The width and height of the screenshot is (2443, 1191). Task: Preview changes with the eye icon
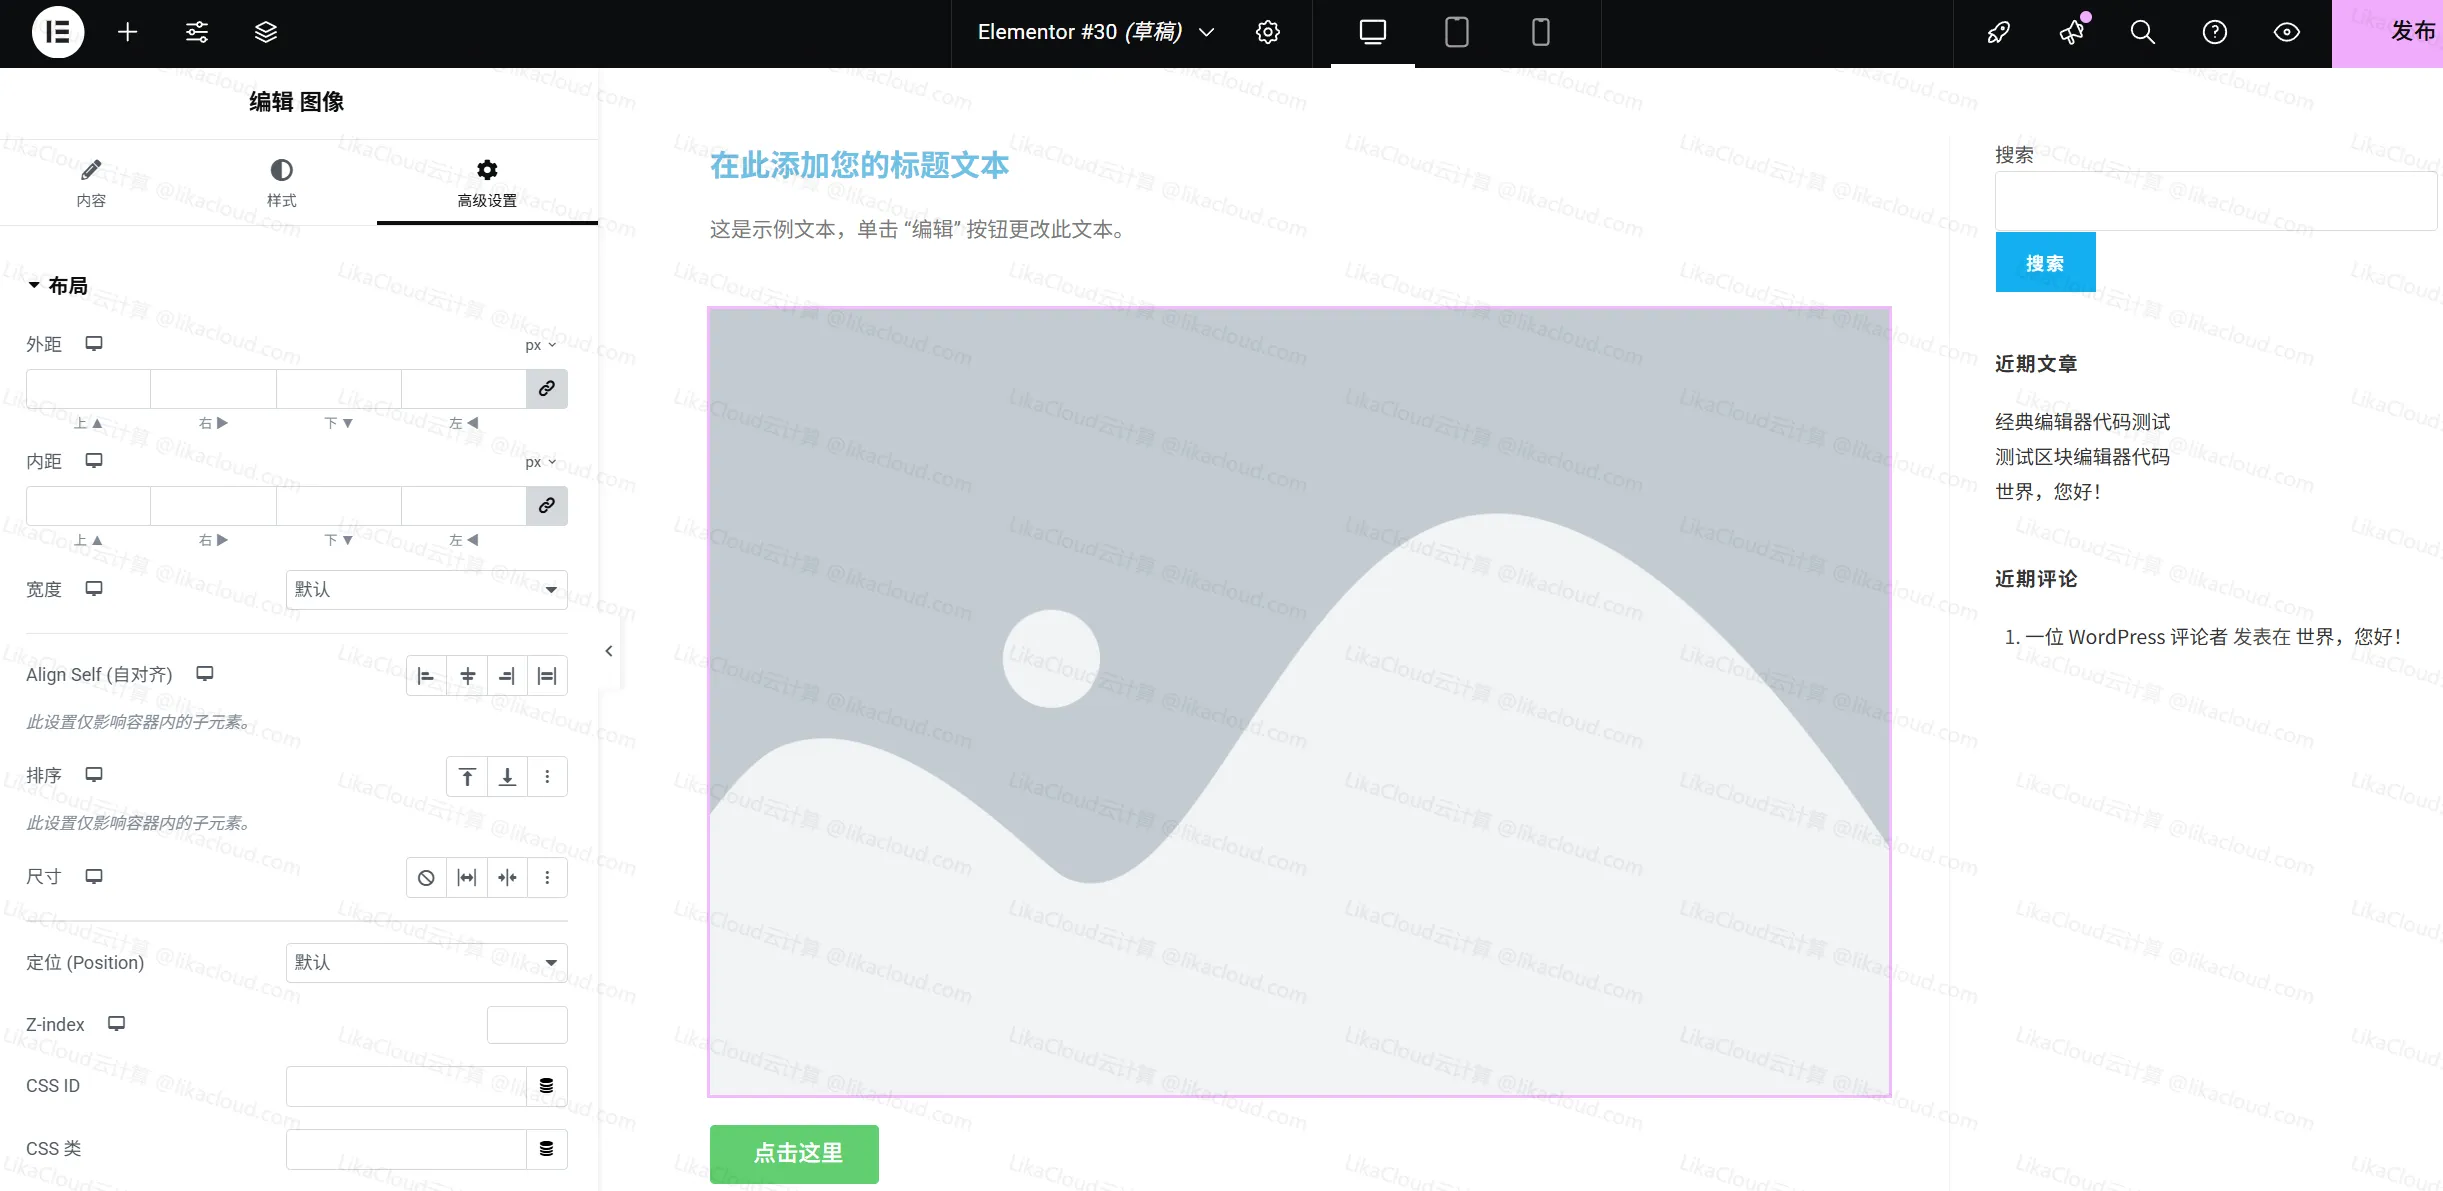(x=2286, y=33)
